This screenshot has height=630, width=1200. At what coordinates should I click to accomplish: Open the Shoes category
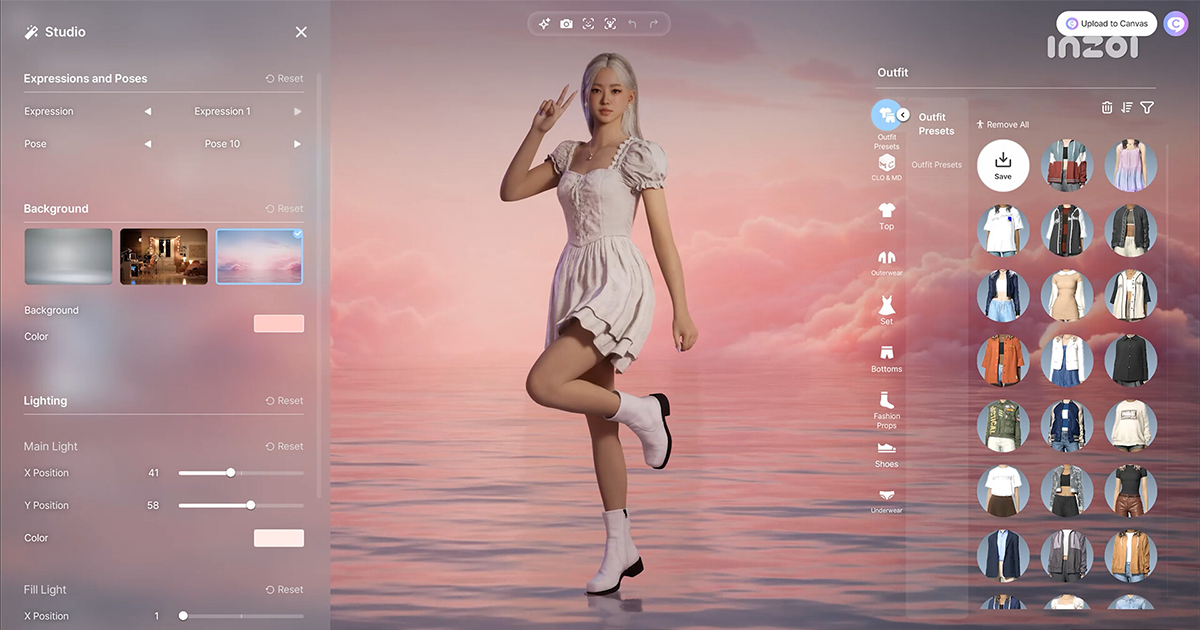click(x=886, y=454)
